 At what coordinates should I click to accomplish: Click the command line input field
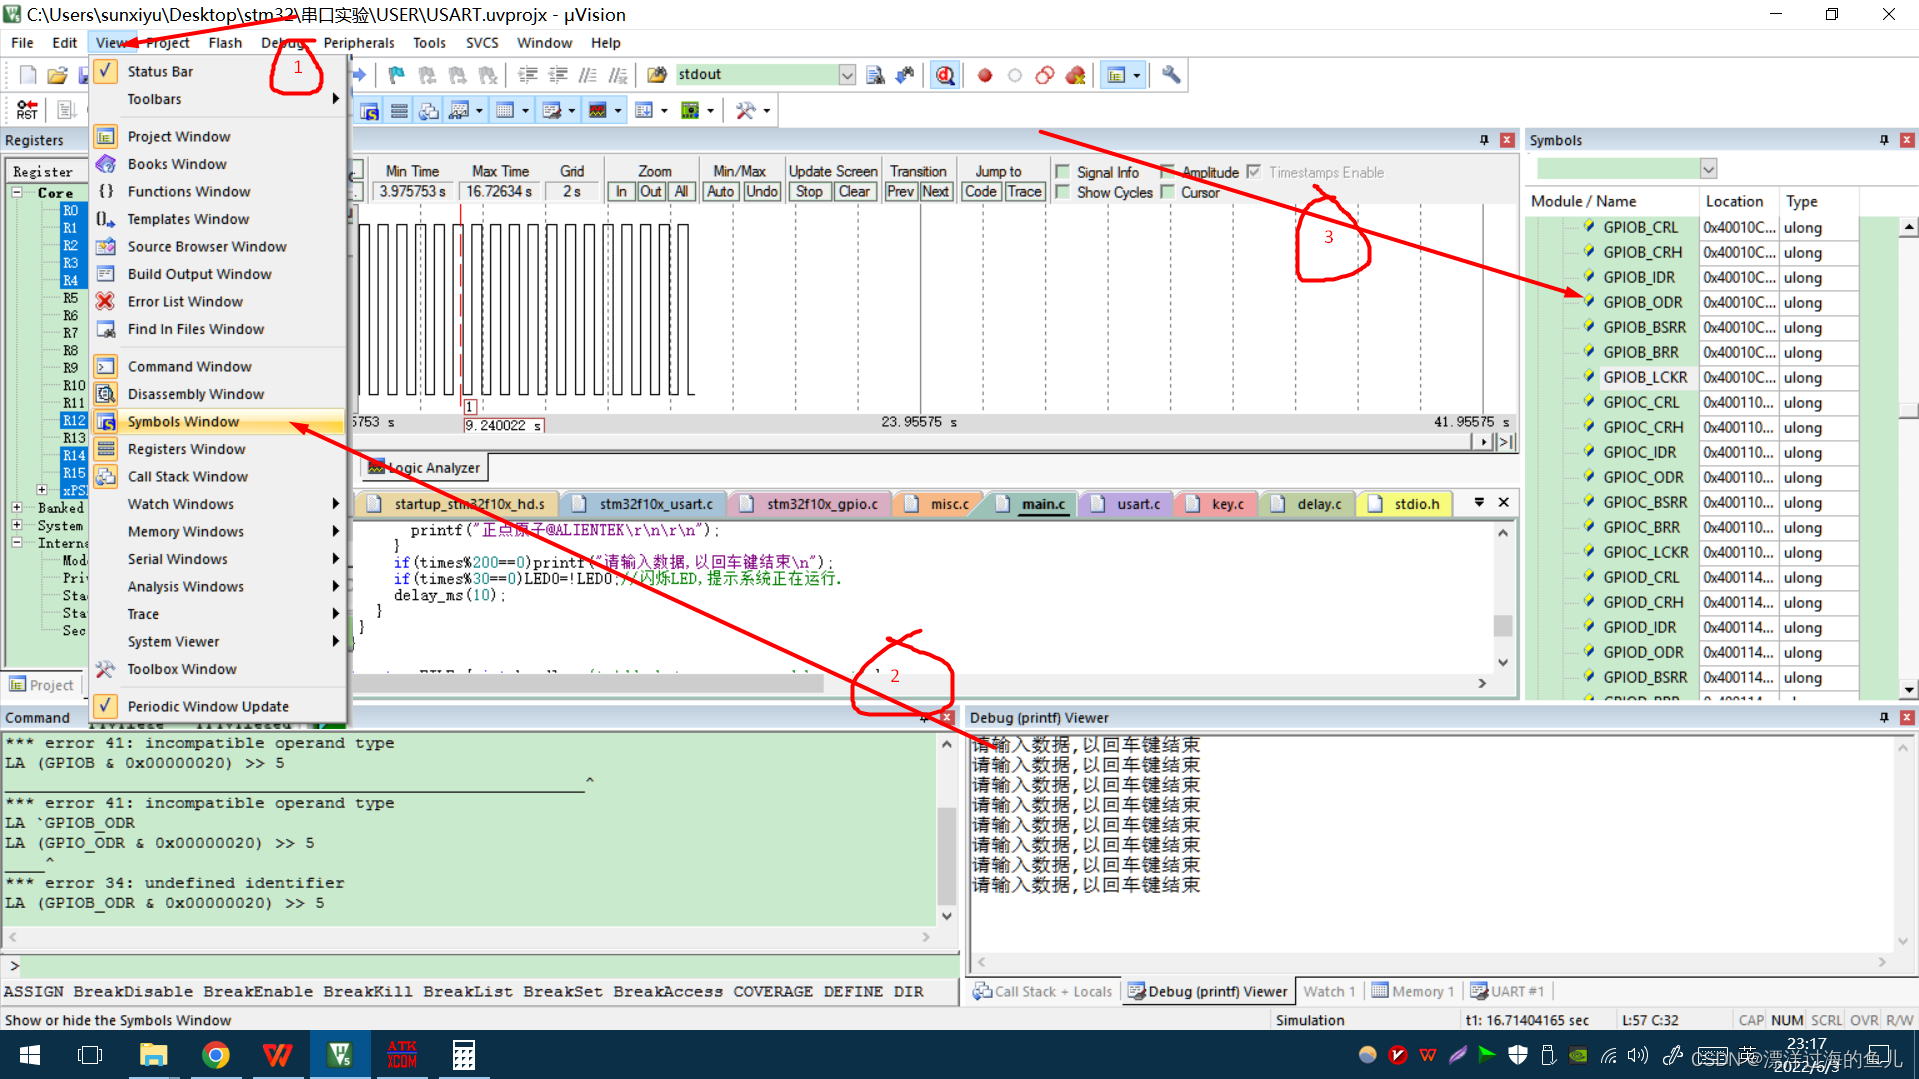(488, 965)
